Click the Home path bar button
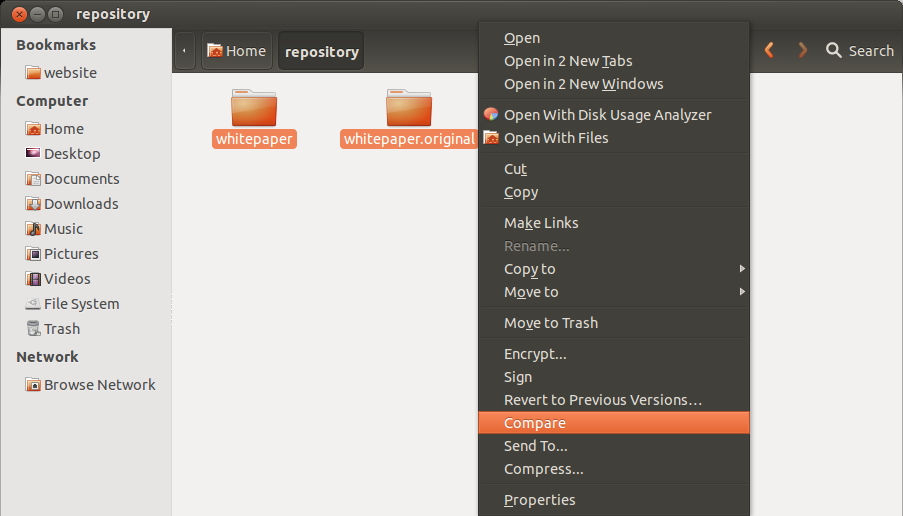903x516 pixels. [x=237, y=51]
